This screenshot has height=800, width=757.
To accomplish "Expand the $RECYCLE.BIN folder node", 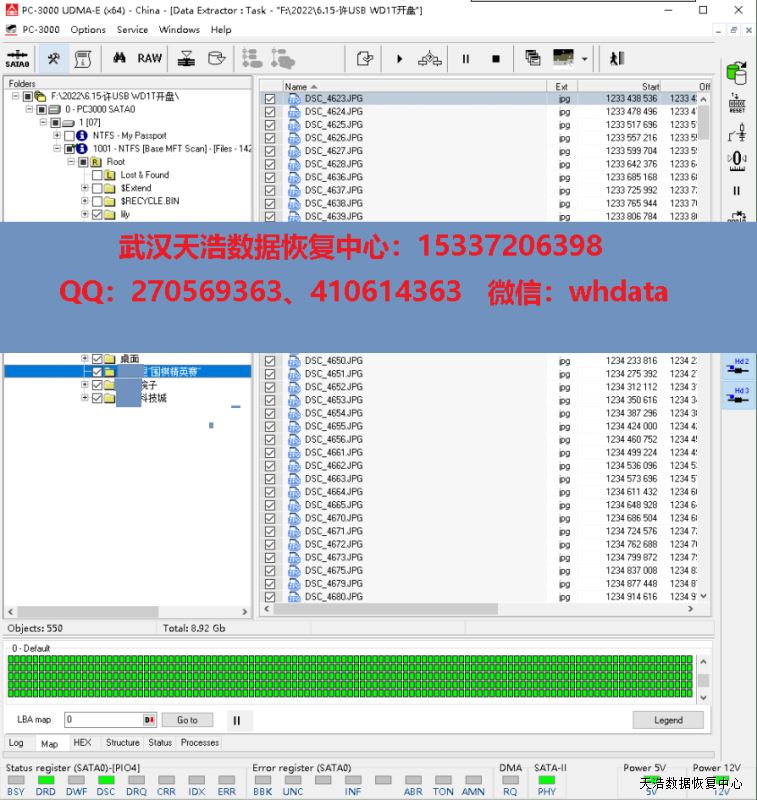I will (85, 201).
